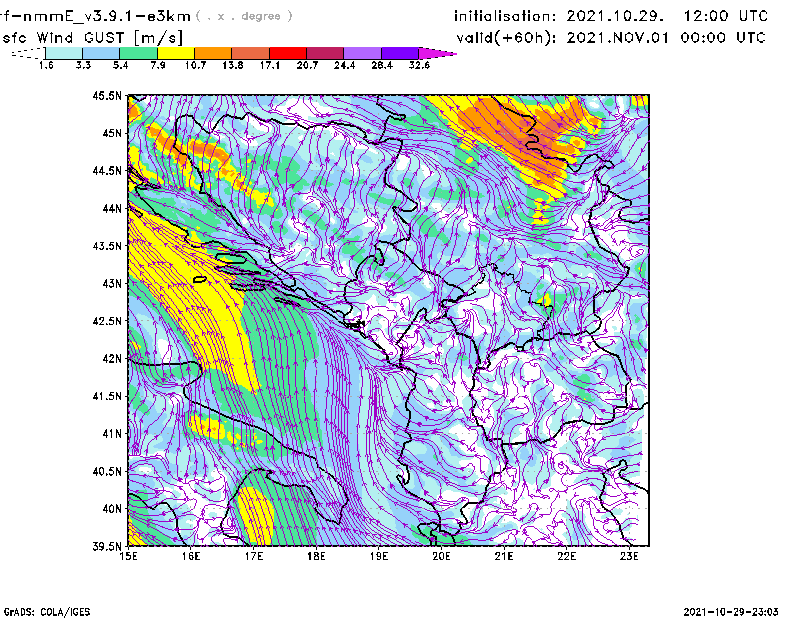
Task: Click the green 5.4–7.9 legend swatch
Action: coord(138,53)
